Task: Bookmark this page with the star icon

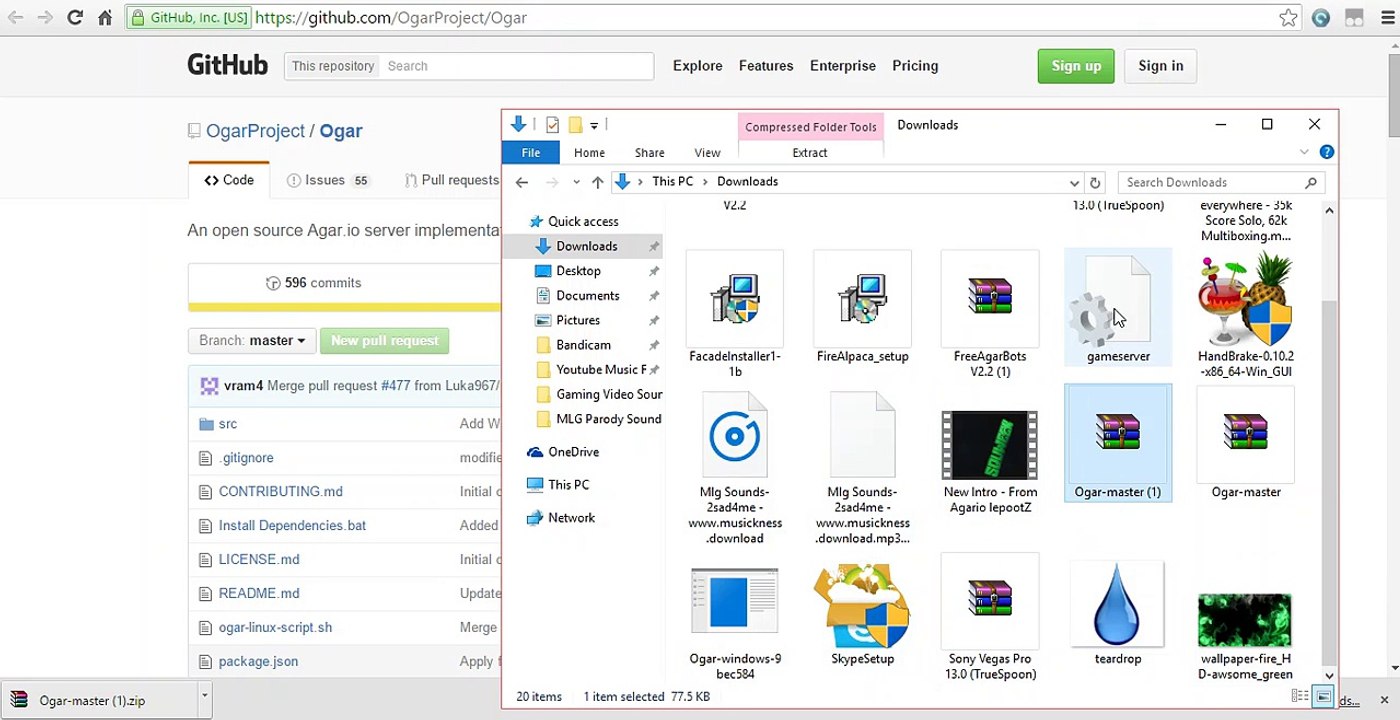Action: click(1289, 18)
